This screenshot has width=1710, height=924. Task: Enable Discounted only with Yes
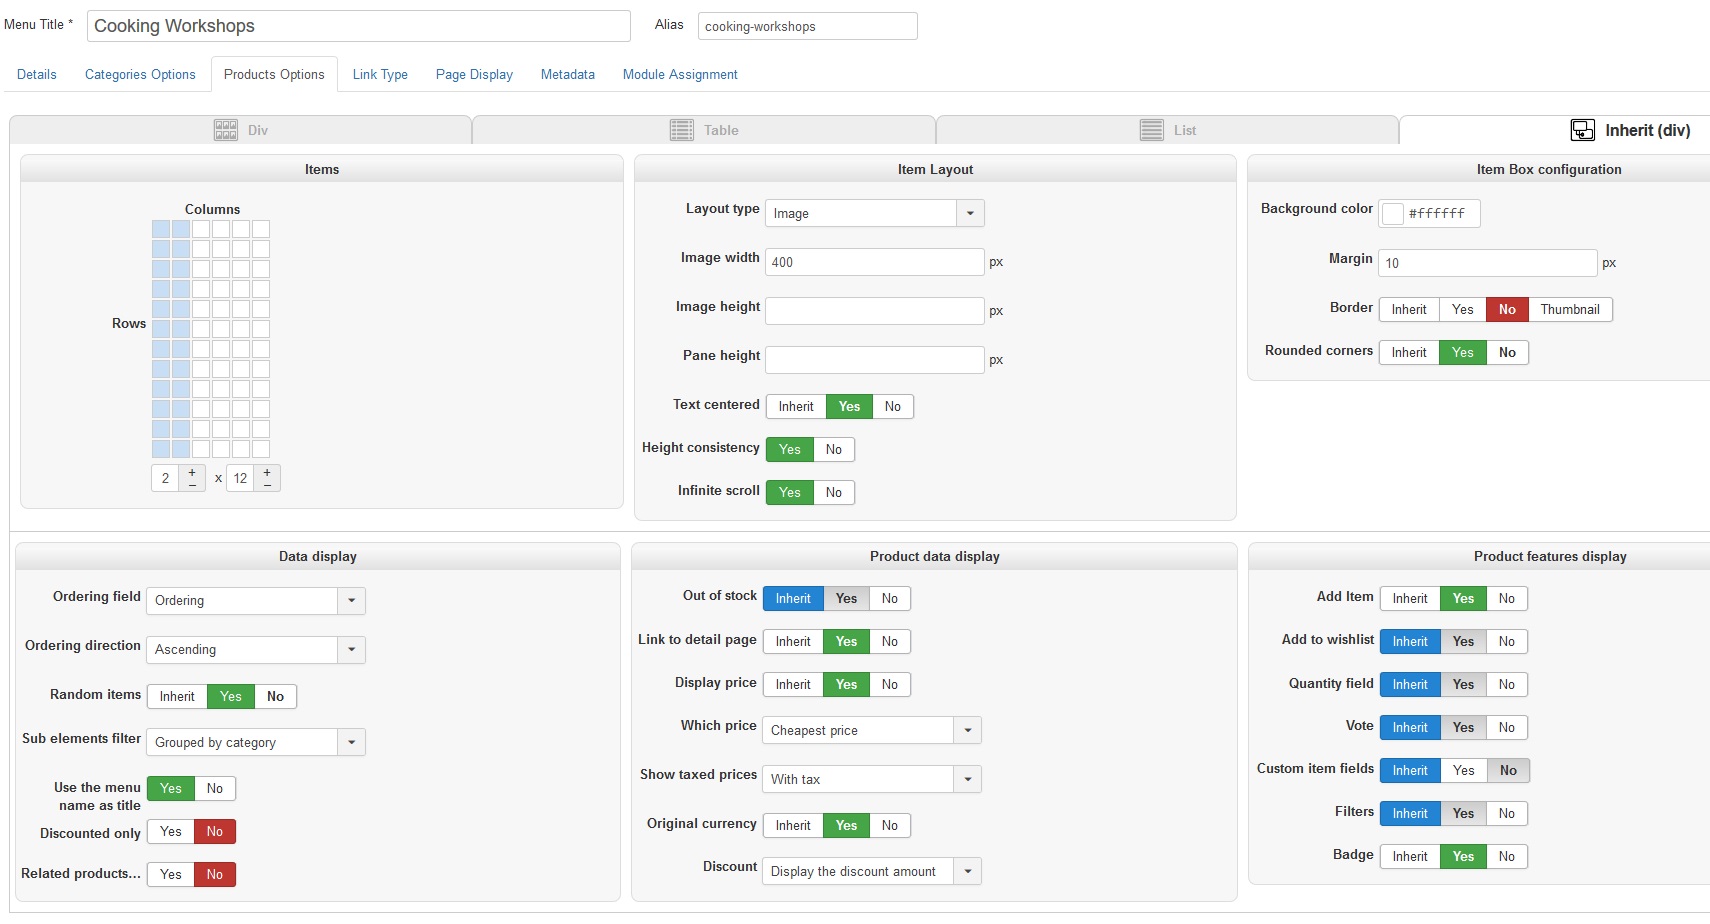[x=171, y=831]
